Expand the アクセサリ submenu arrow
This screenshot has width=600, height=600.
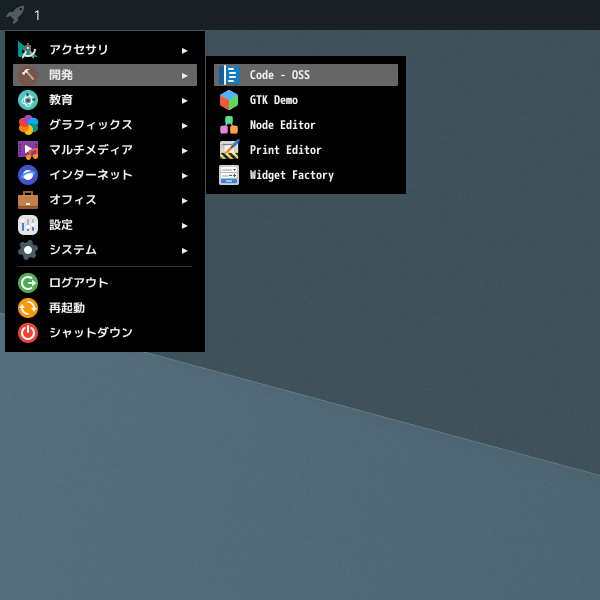tap(184, 50)
